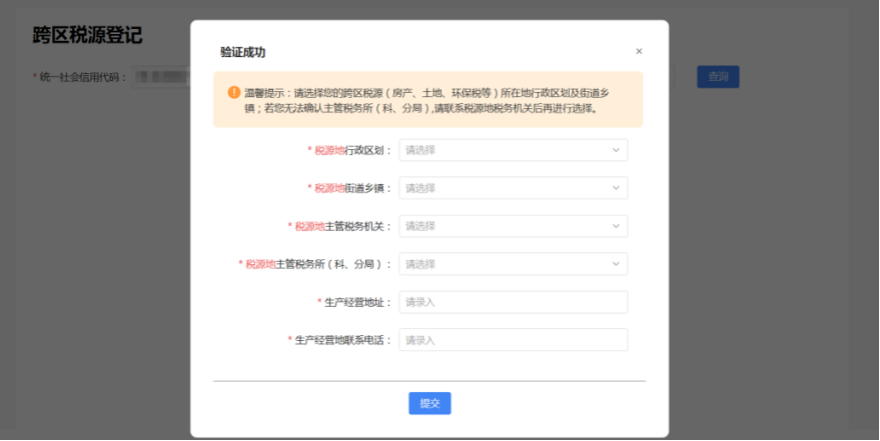This screenshot has width=880, height=441.
Task: Open the 税源地主管税务机关 dropdown field
Action: pyautogui.click(x=505, y=226)
